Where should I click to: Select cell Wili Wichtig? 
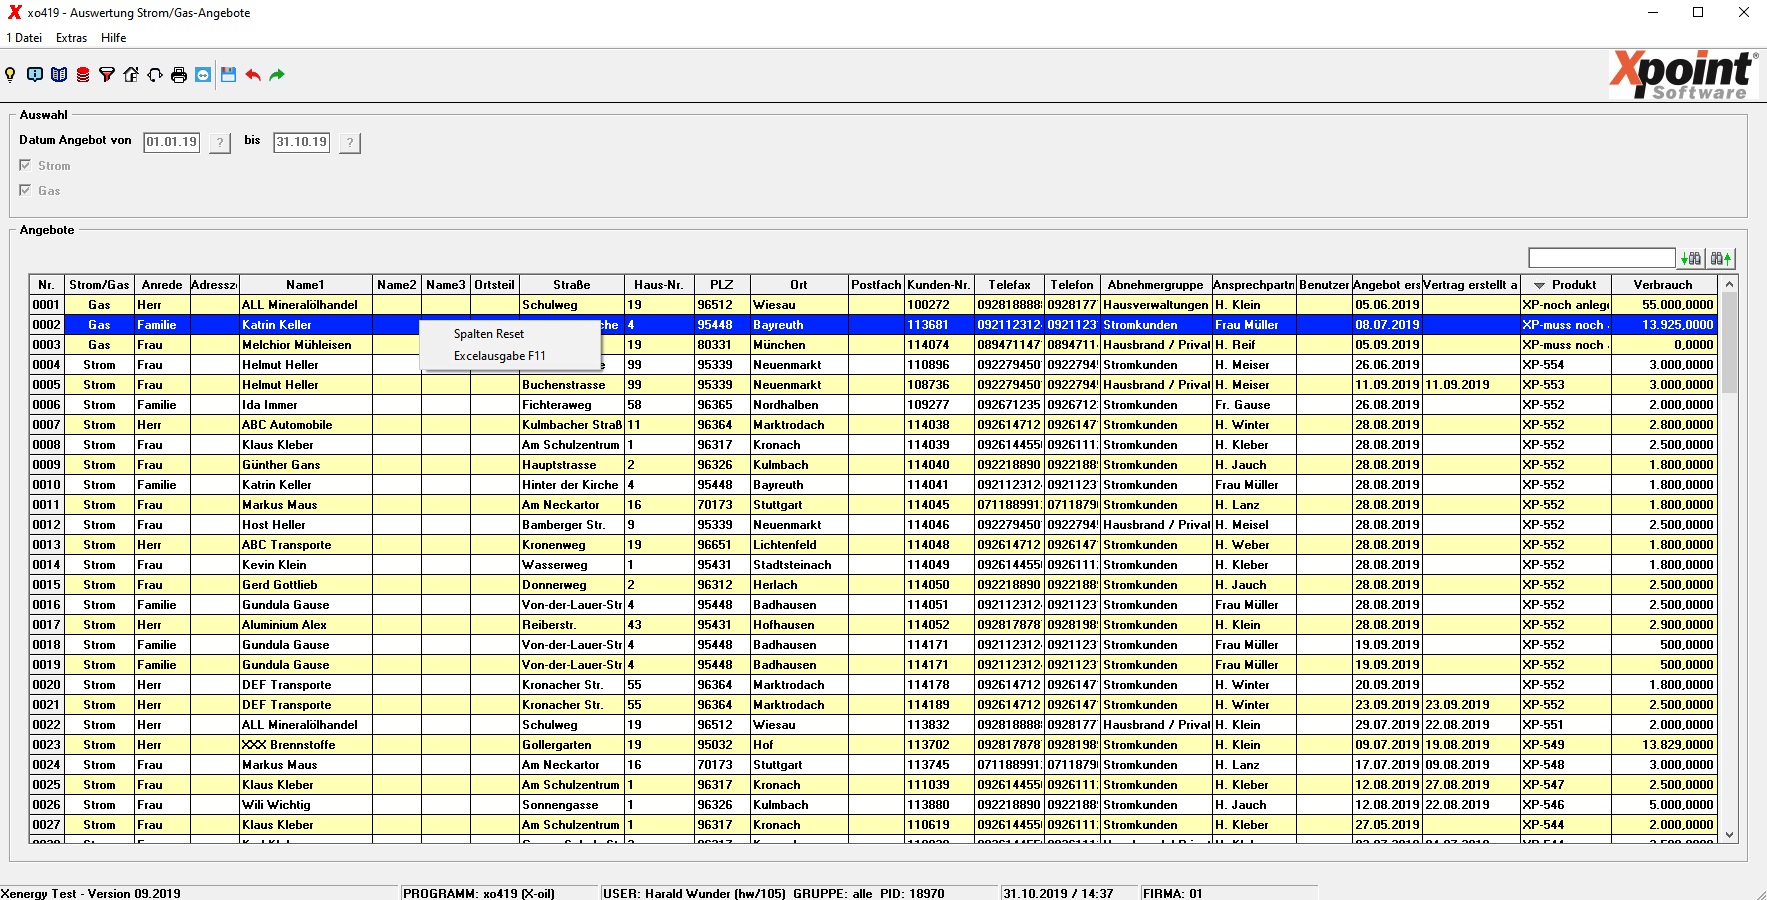click(305, 805)
